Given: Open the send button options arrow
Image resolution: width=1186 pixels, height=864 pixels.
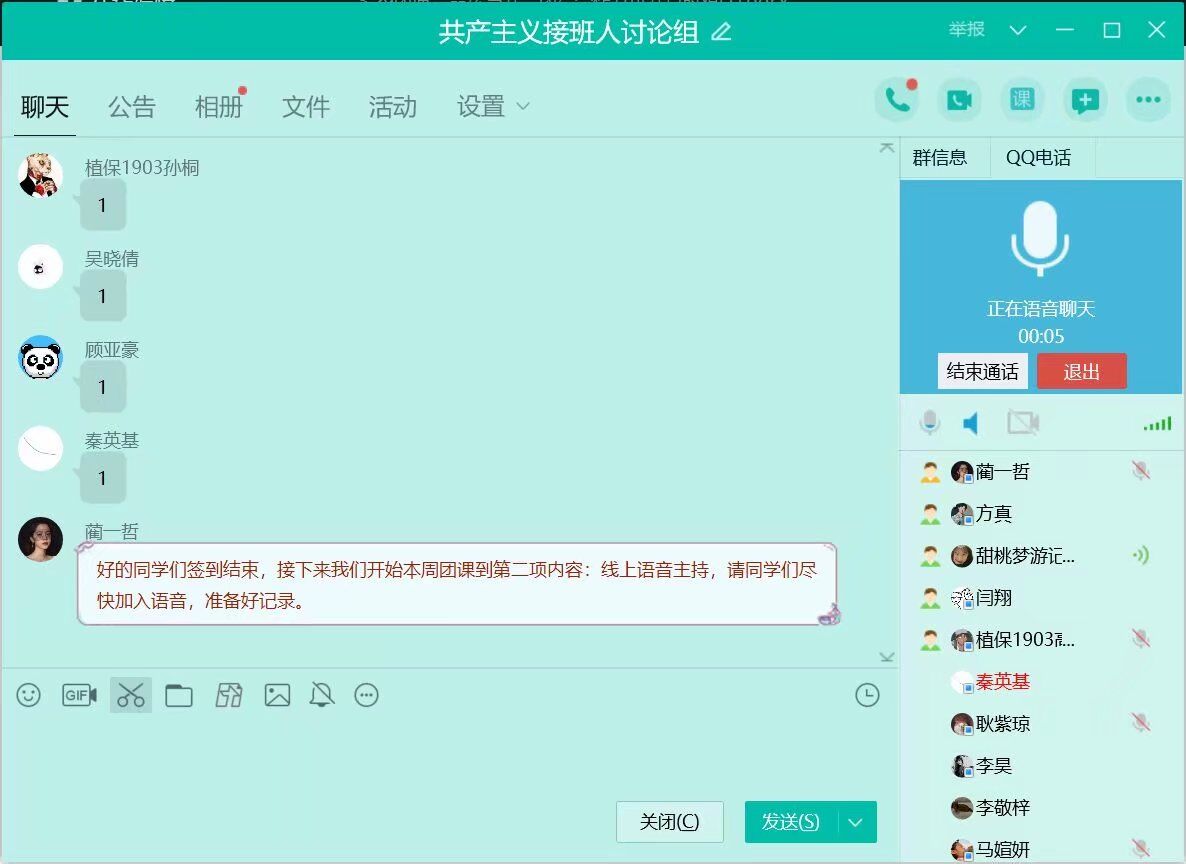Looking at the screenshot, I should [855, 822].
